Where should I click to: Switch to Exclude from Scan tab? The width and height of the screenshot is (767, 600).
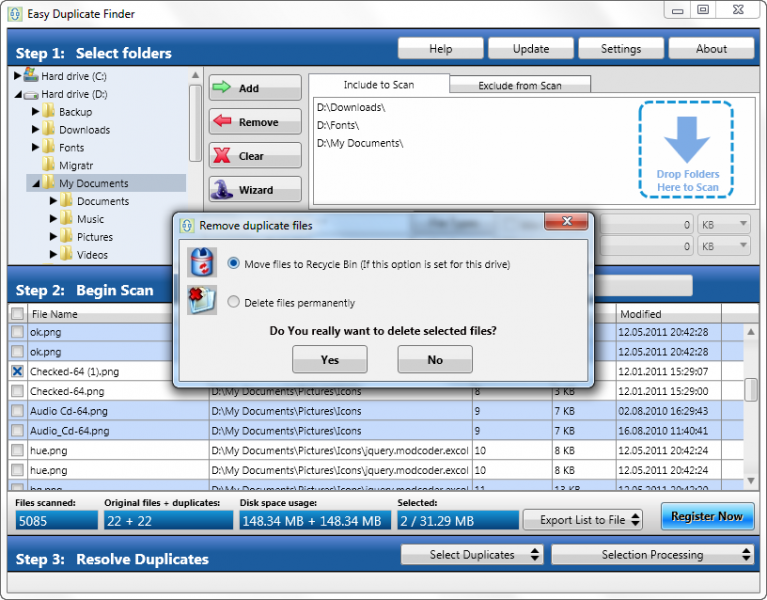(519, 85)
